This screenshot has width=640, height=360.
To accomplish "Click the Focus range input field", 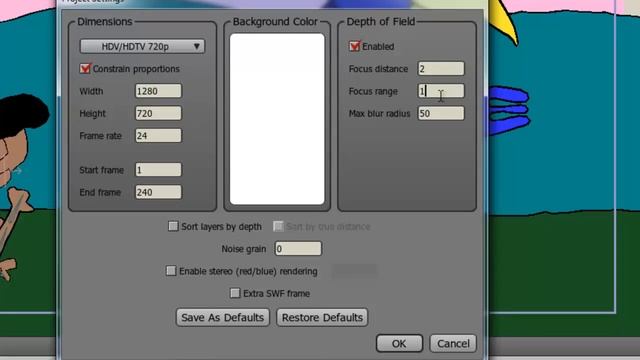I will 441,91.
